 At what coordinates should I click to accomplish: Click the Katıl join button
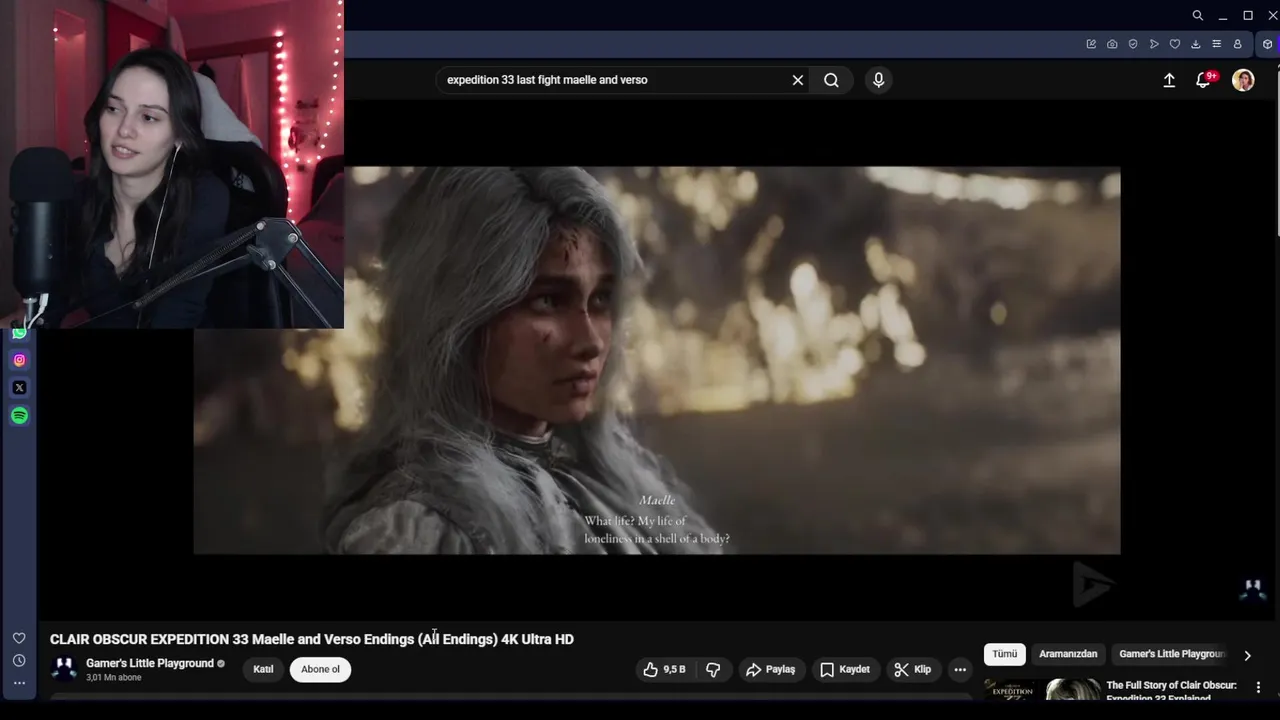coord(263,669)
